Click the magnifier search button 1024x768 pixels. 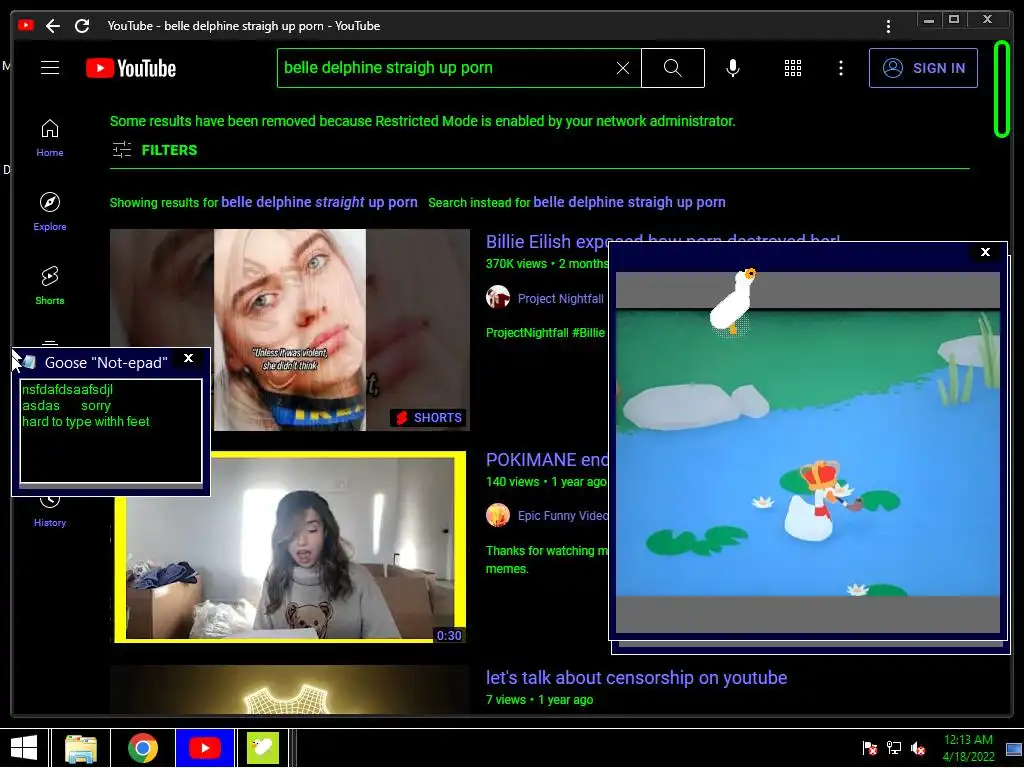point(673,68)
